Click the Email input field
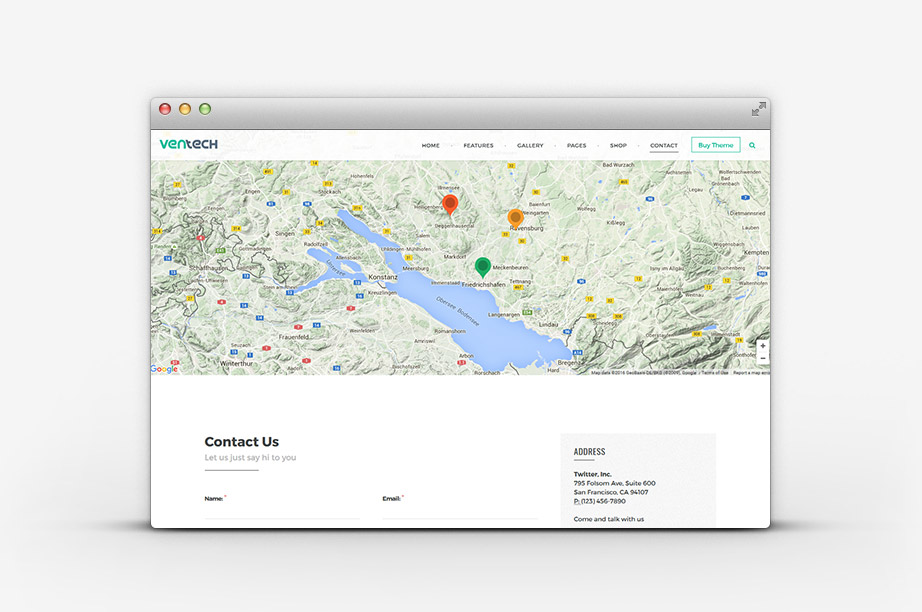The image size is (922, 612). pos(460,511)
